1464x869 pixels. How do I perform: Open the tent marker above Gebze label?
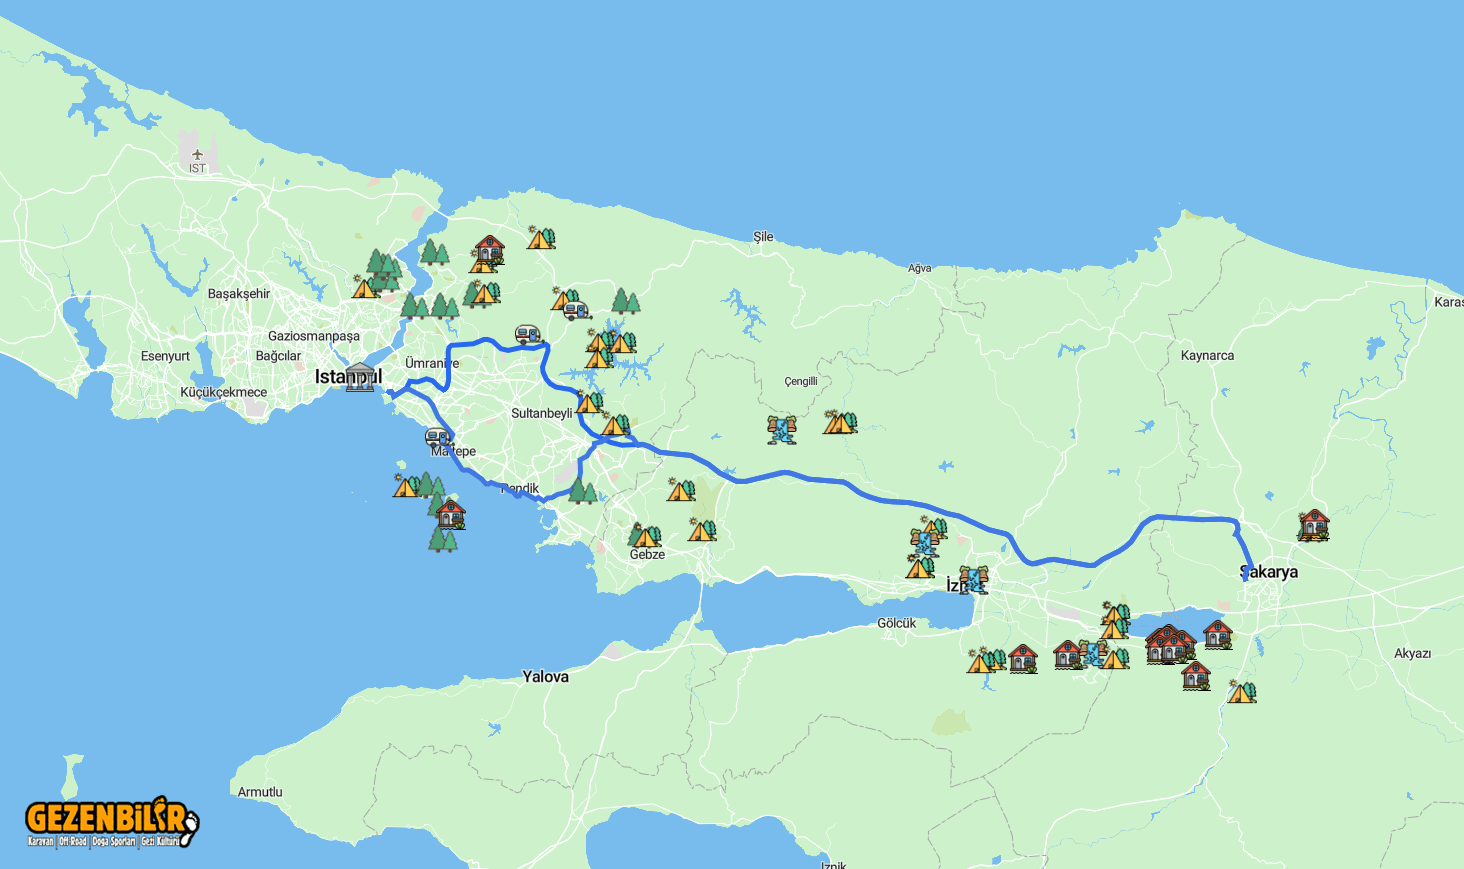tap(645, 536)
